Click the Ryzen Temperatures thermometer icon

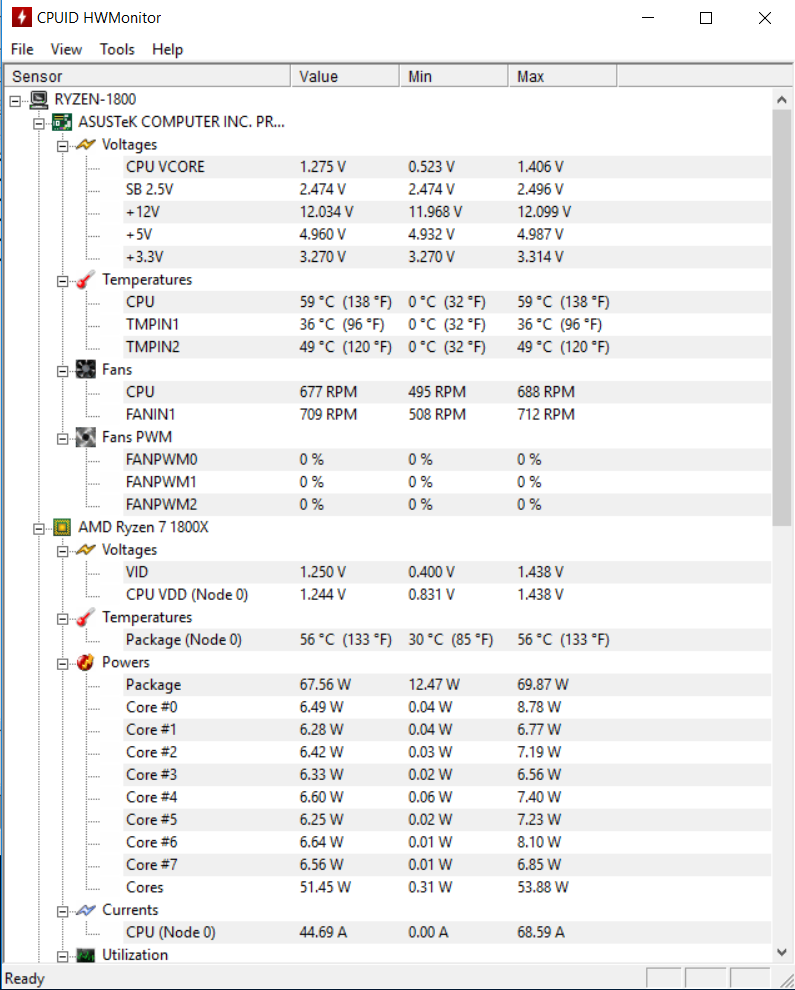85,617
